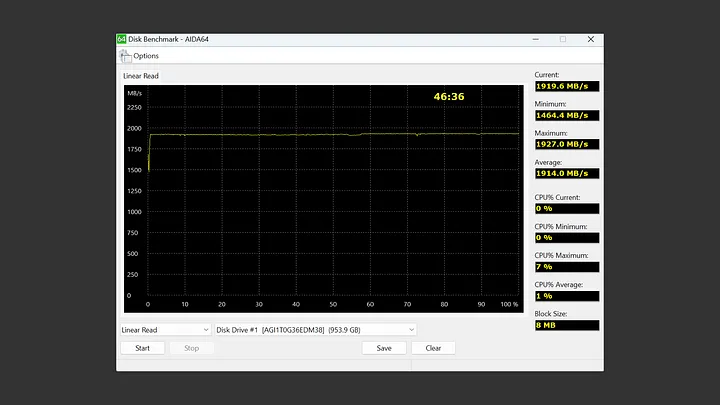Click the Save button
The height and width of the screenshot is (405, 720).
pos(384,348)
